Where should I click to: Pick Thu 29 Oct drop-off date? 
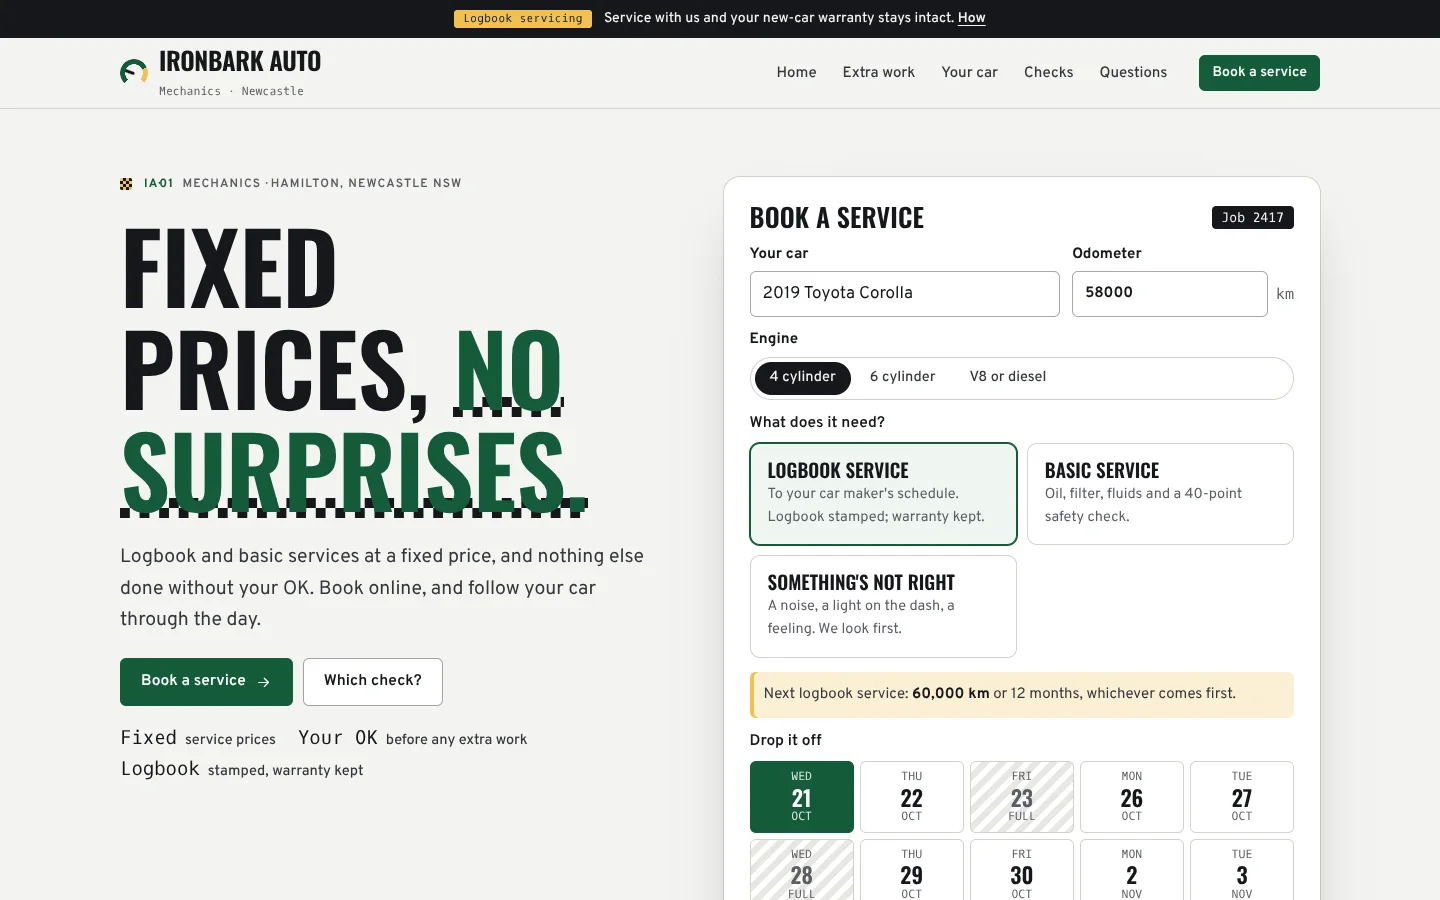pos(912,870)
